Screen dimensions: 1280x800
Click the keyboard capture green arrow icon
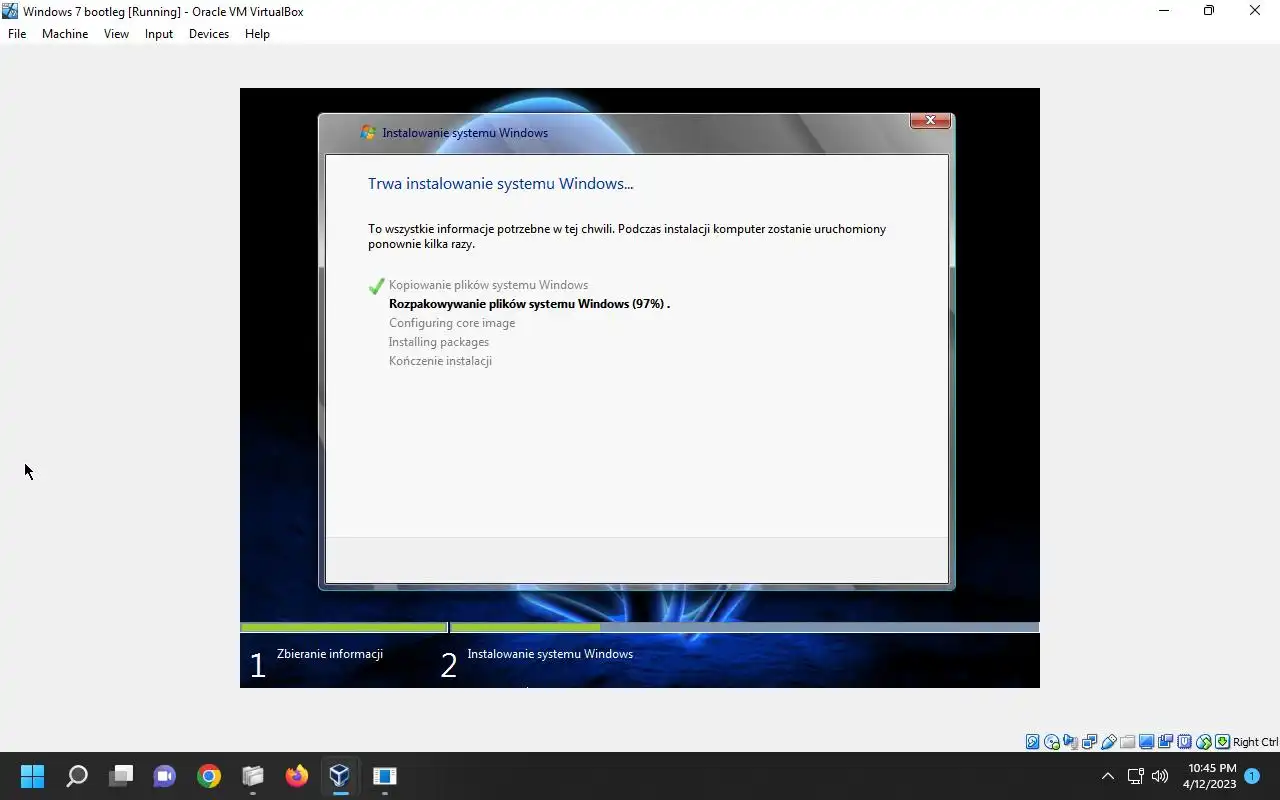coord(1222,742)
